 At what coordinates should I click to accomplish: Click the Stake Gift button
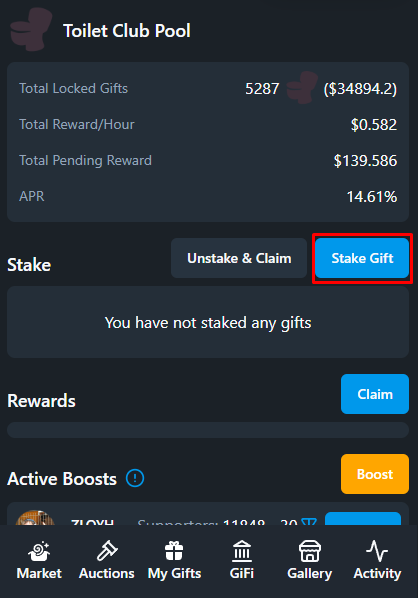click(362, 258)
